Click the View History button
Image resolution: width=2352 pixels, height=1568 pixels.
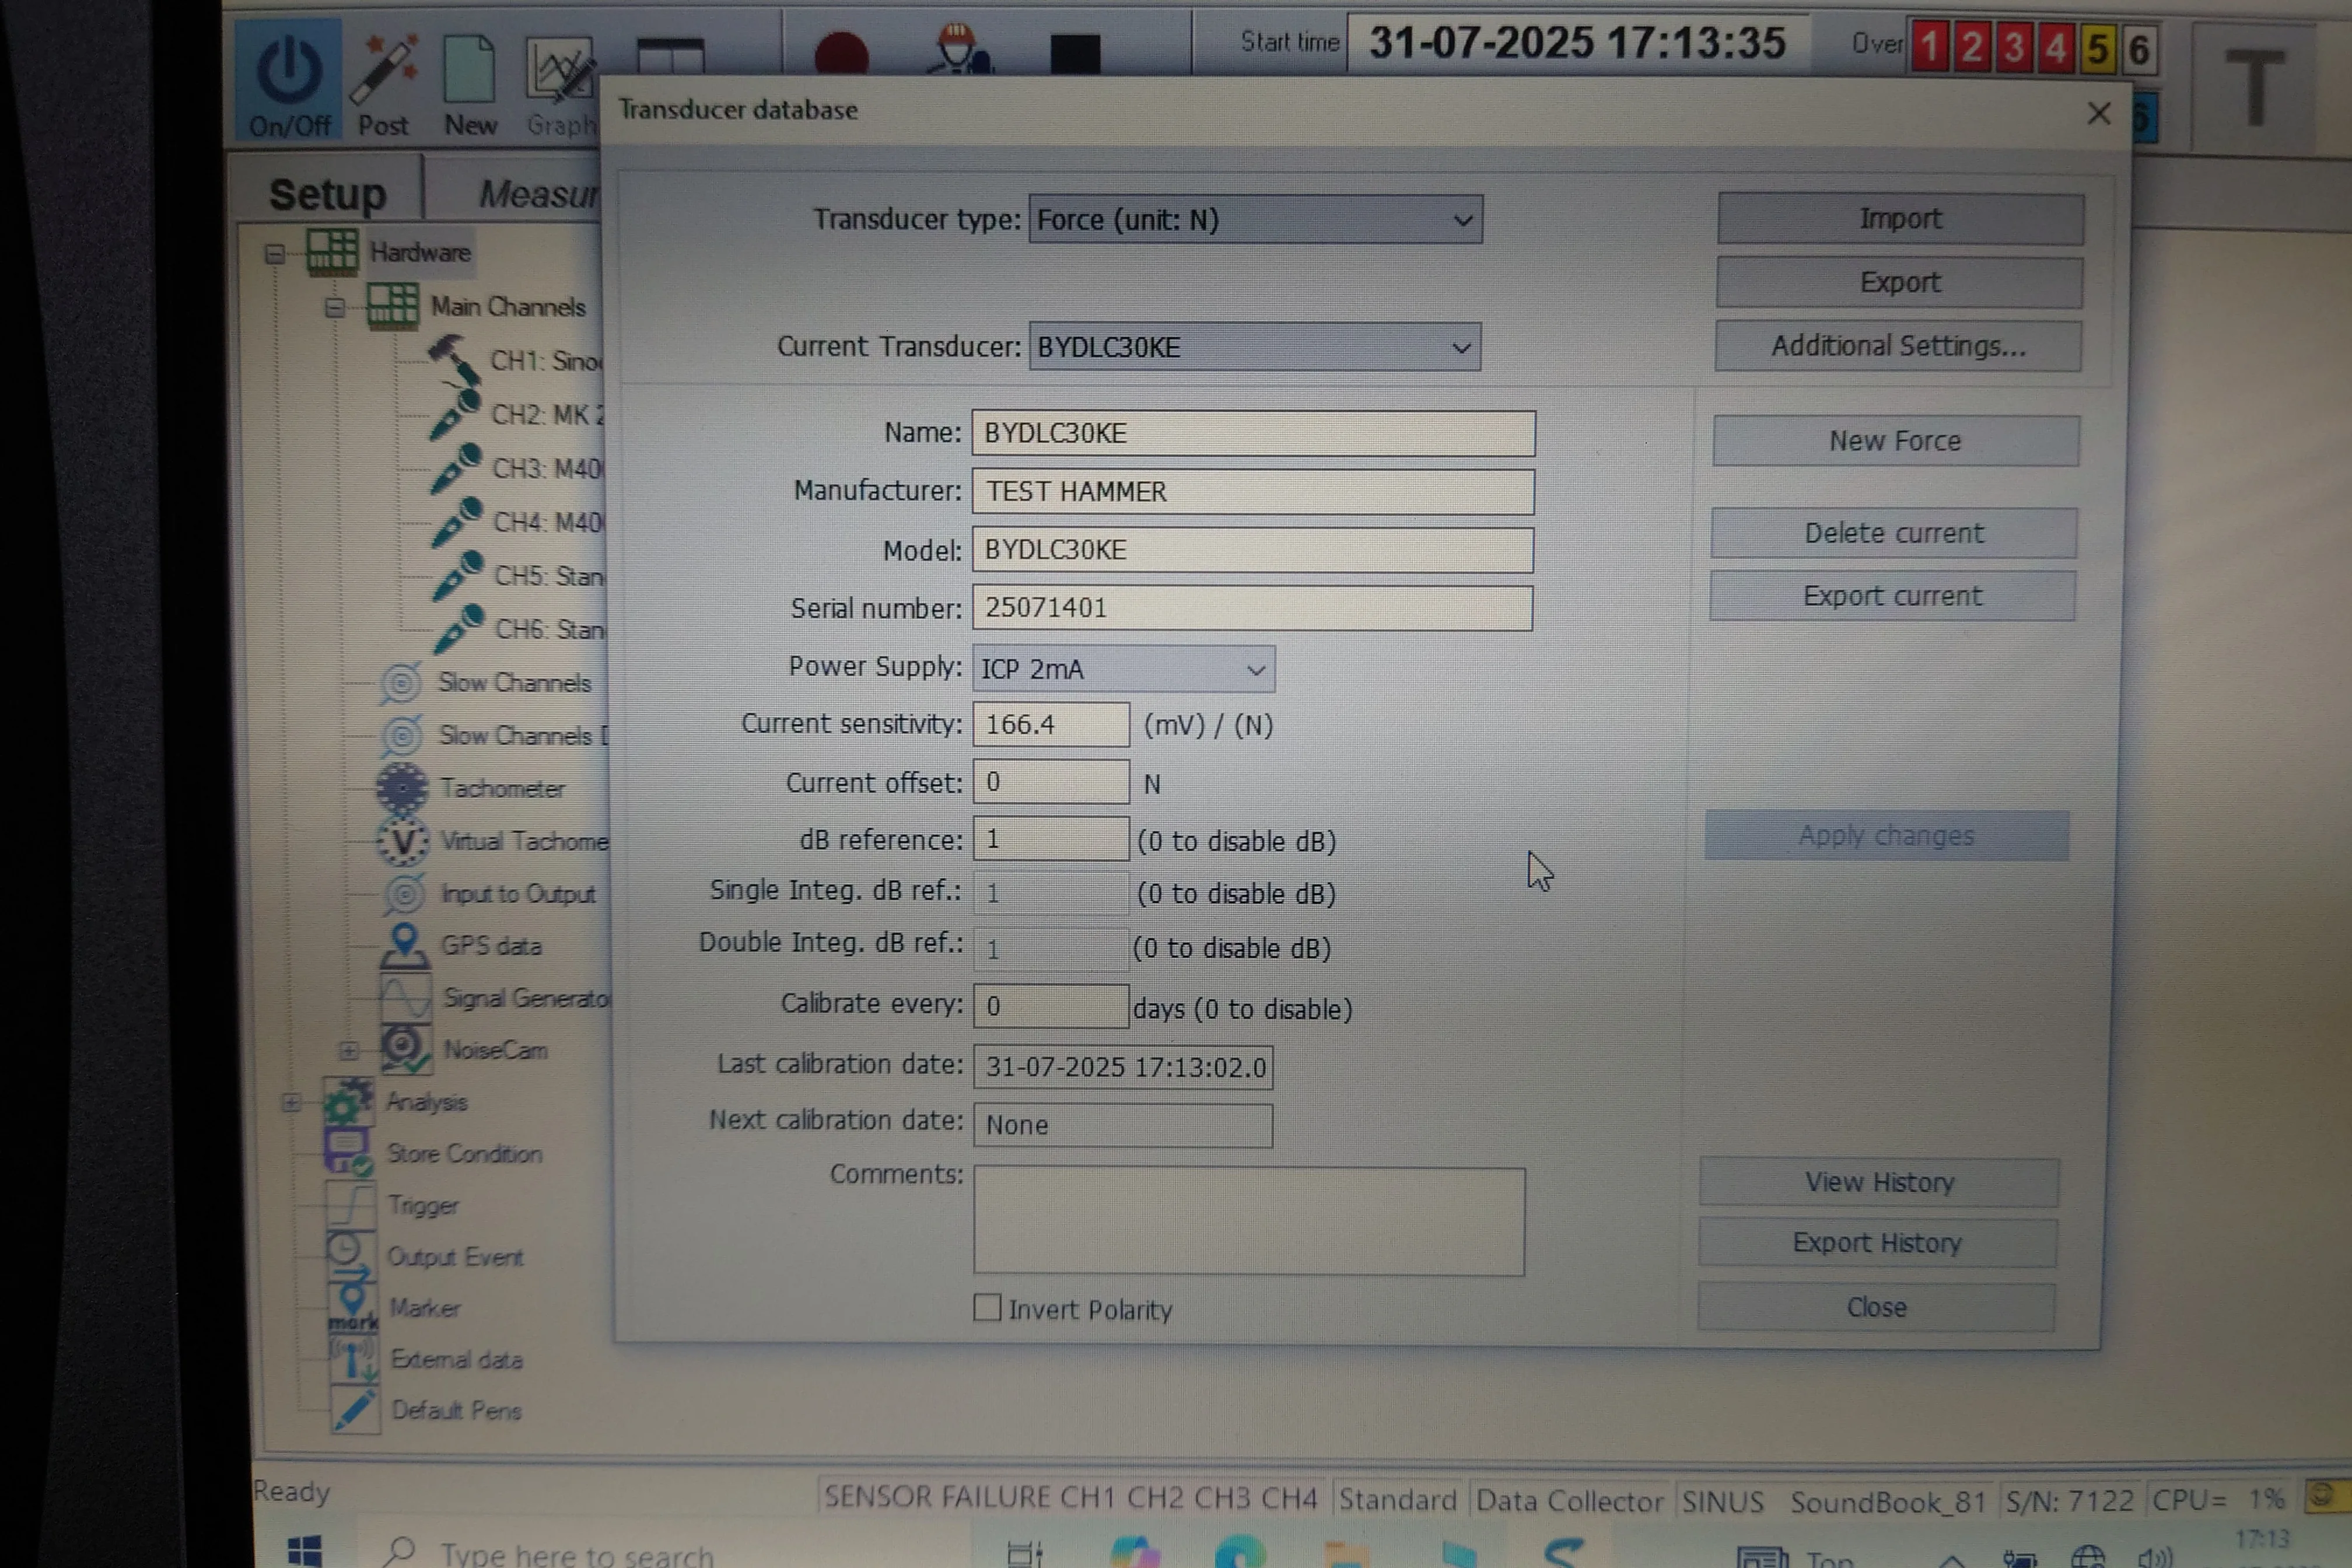1879,1182
